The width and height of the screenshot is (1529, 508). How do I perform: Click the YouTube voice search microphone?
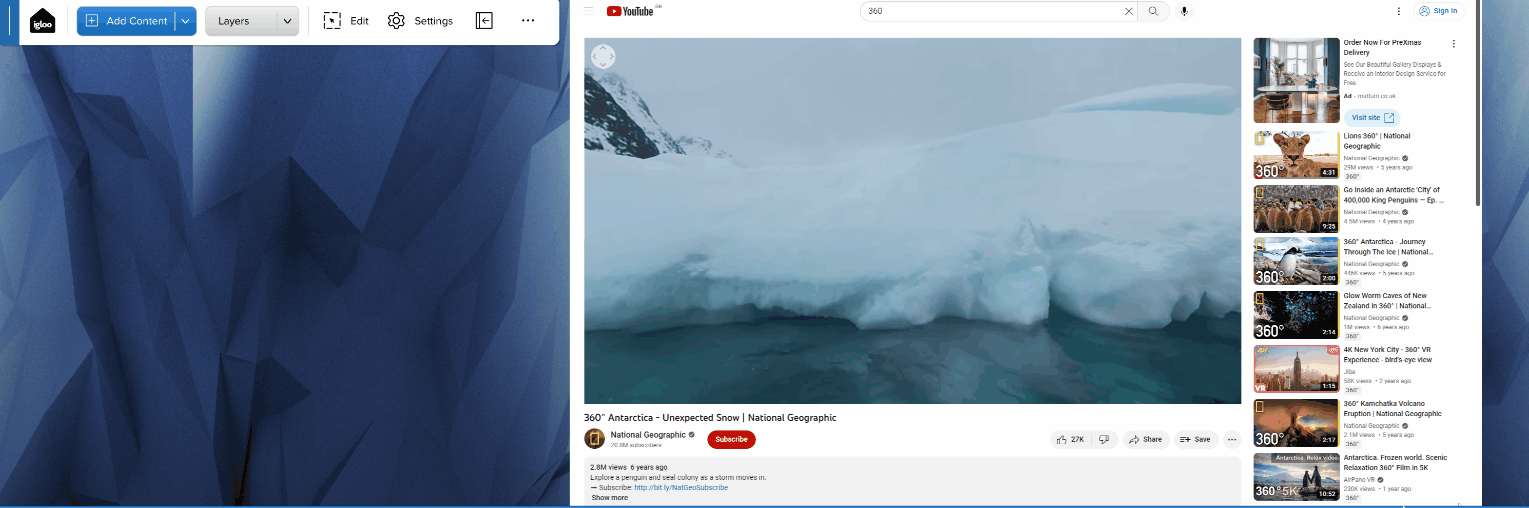[1184, 11]
